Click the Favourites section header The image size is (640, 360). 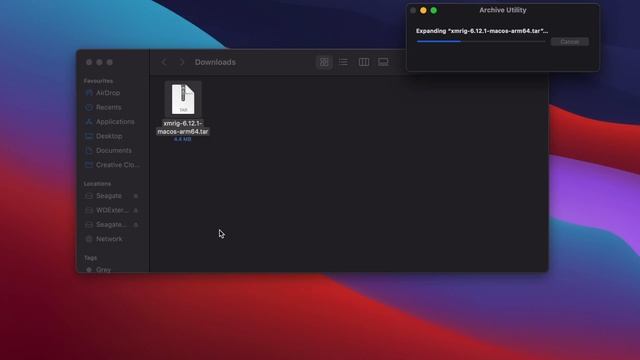98,81
